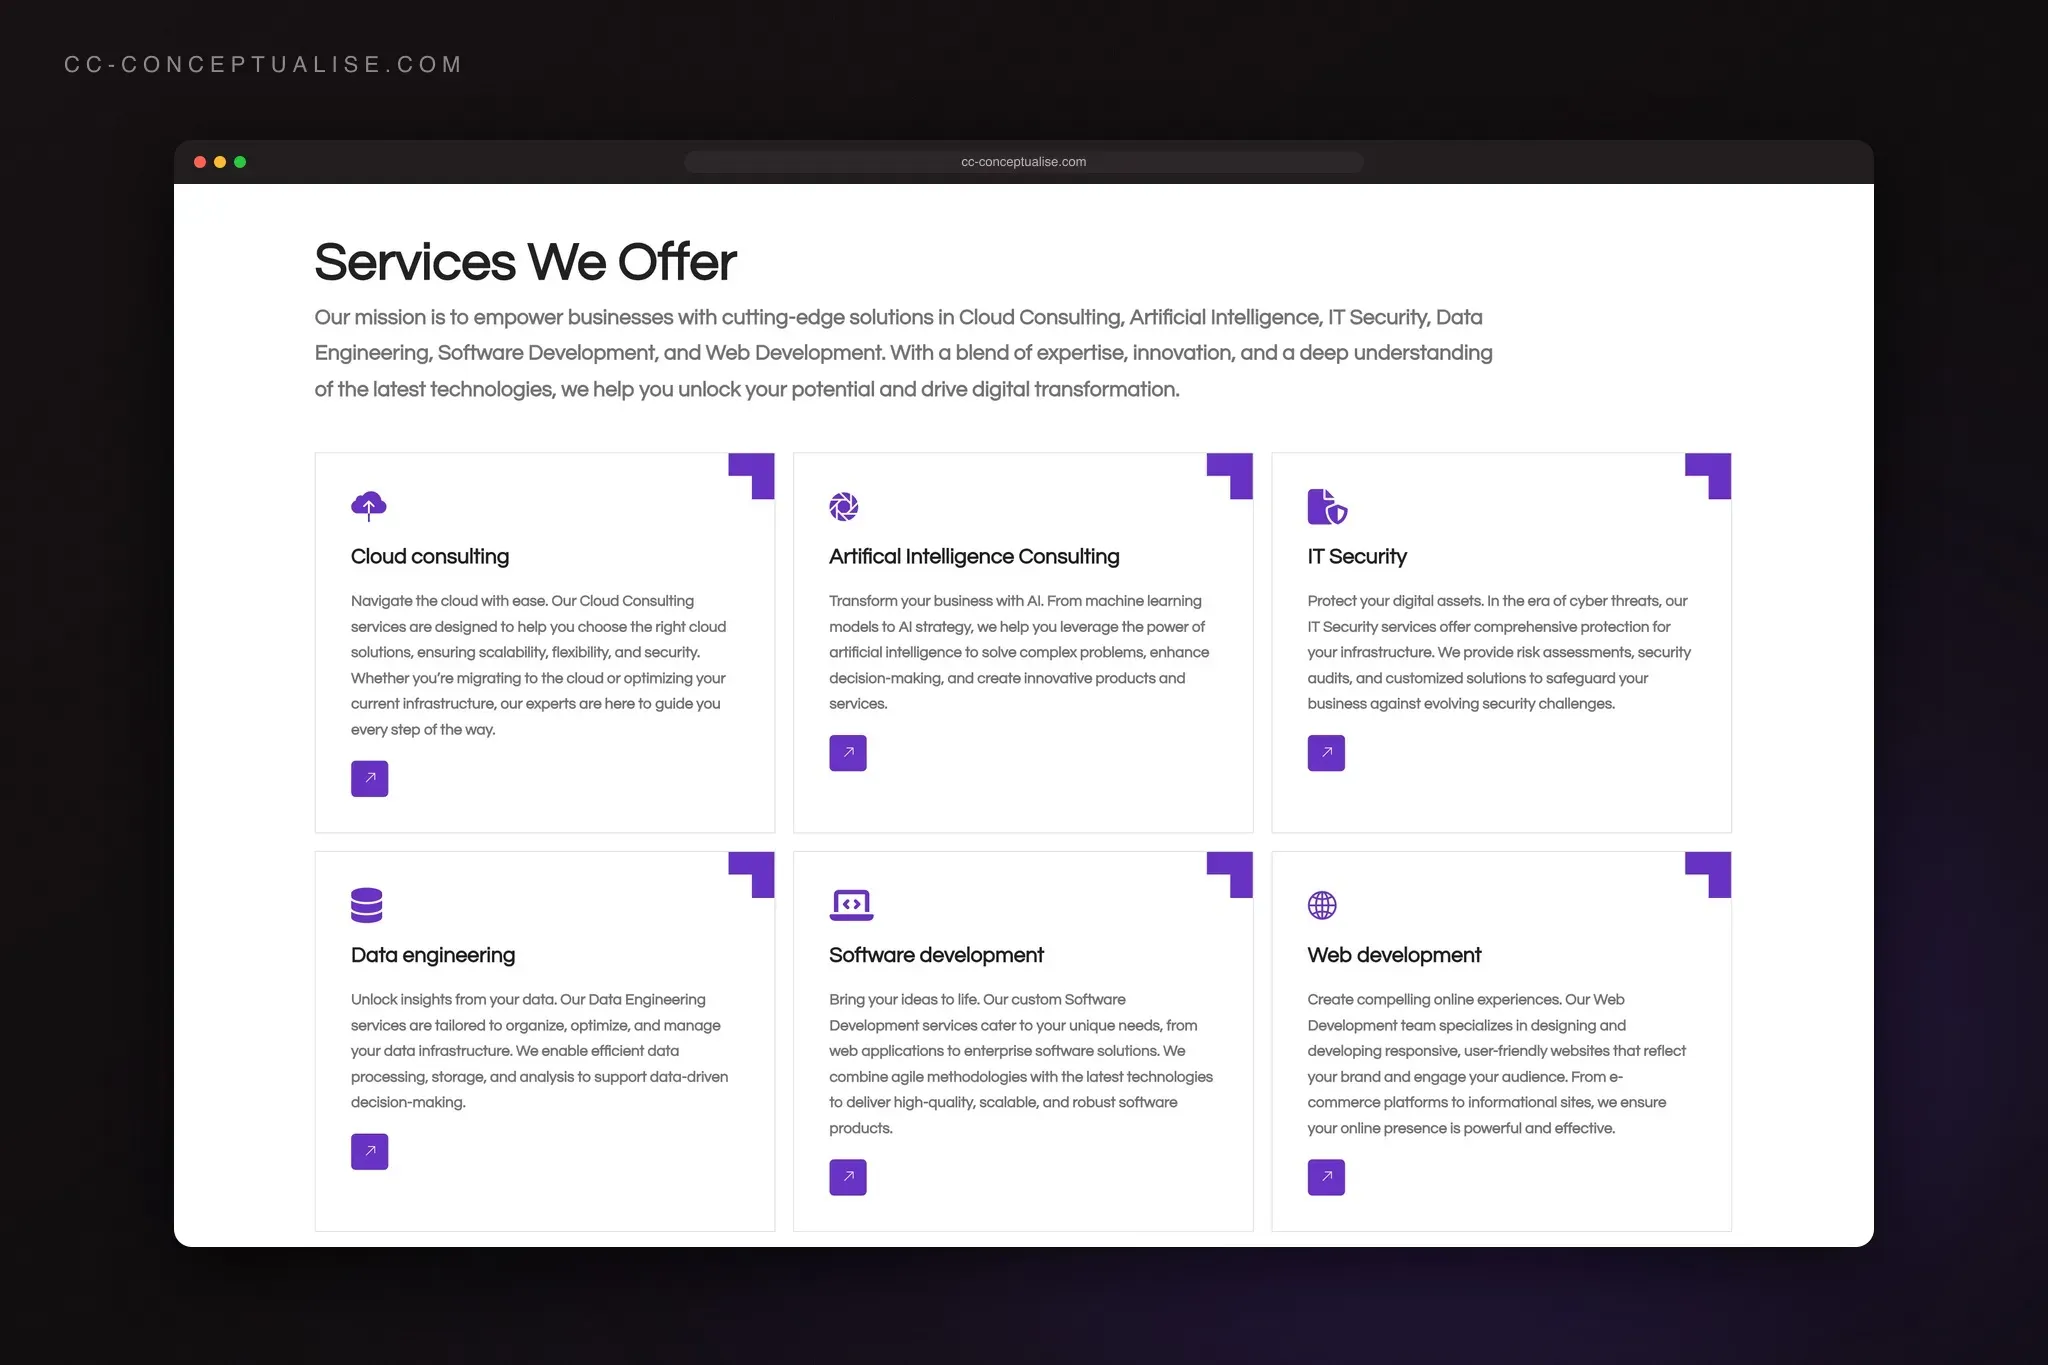
Task: Click the Artificial Intelligence Consulting aperture icon
Action: [x=844, y=507]
